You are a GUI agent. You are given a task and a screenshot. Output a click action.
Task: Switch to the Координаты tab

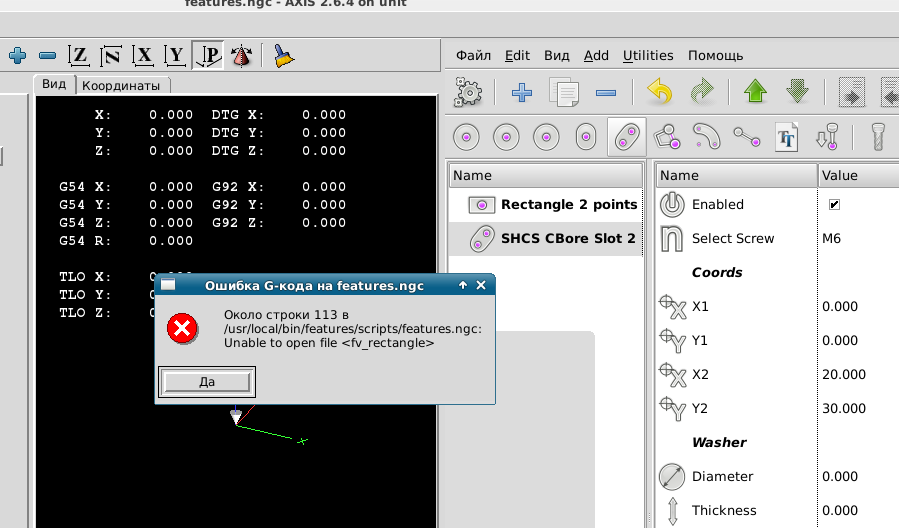coord(121,85)
